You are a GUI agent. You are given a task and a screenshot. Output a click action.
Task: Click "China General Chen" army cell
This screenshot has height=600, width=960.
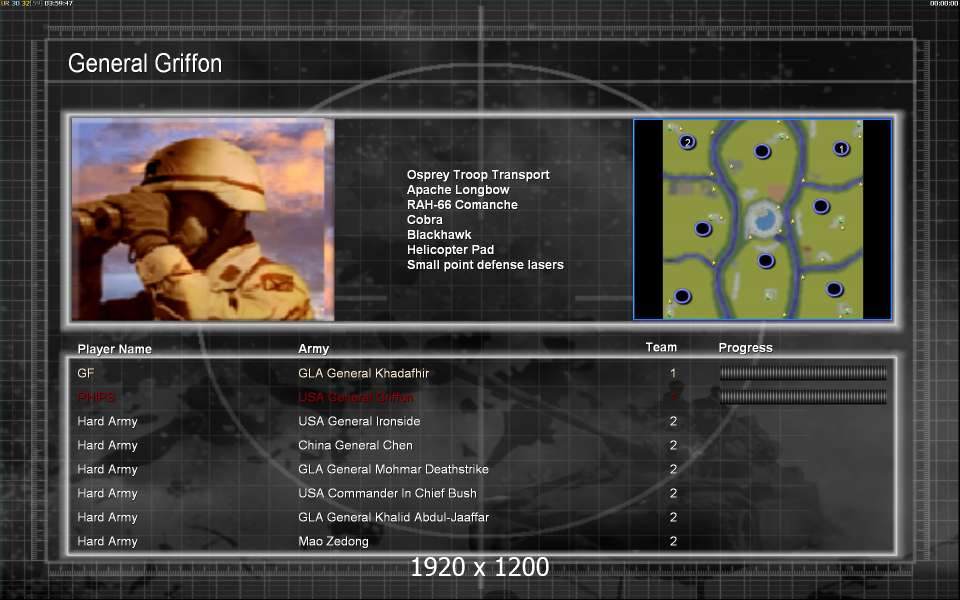coord(355,445)
